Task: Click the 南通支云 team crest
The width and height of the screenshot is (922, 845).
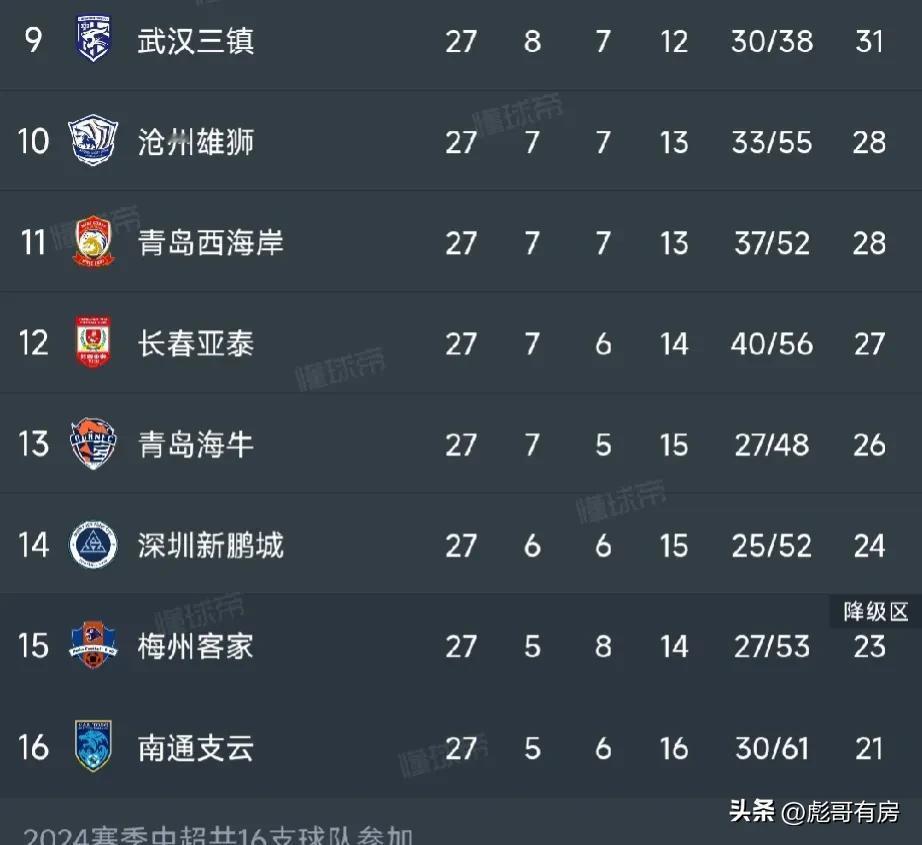Action: (93, 746)
